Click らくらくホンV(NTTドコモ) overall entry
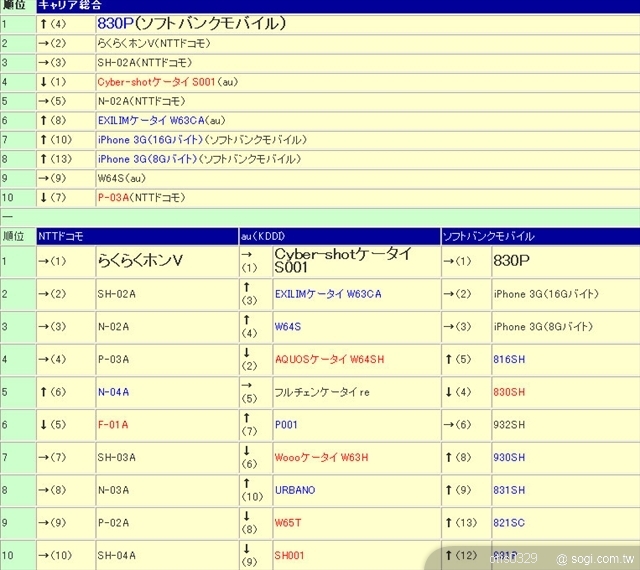640x570 pixels. [x=154, y=43]
